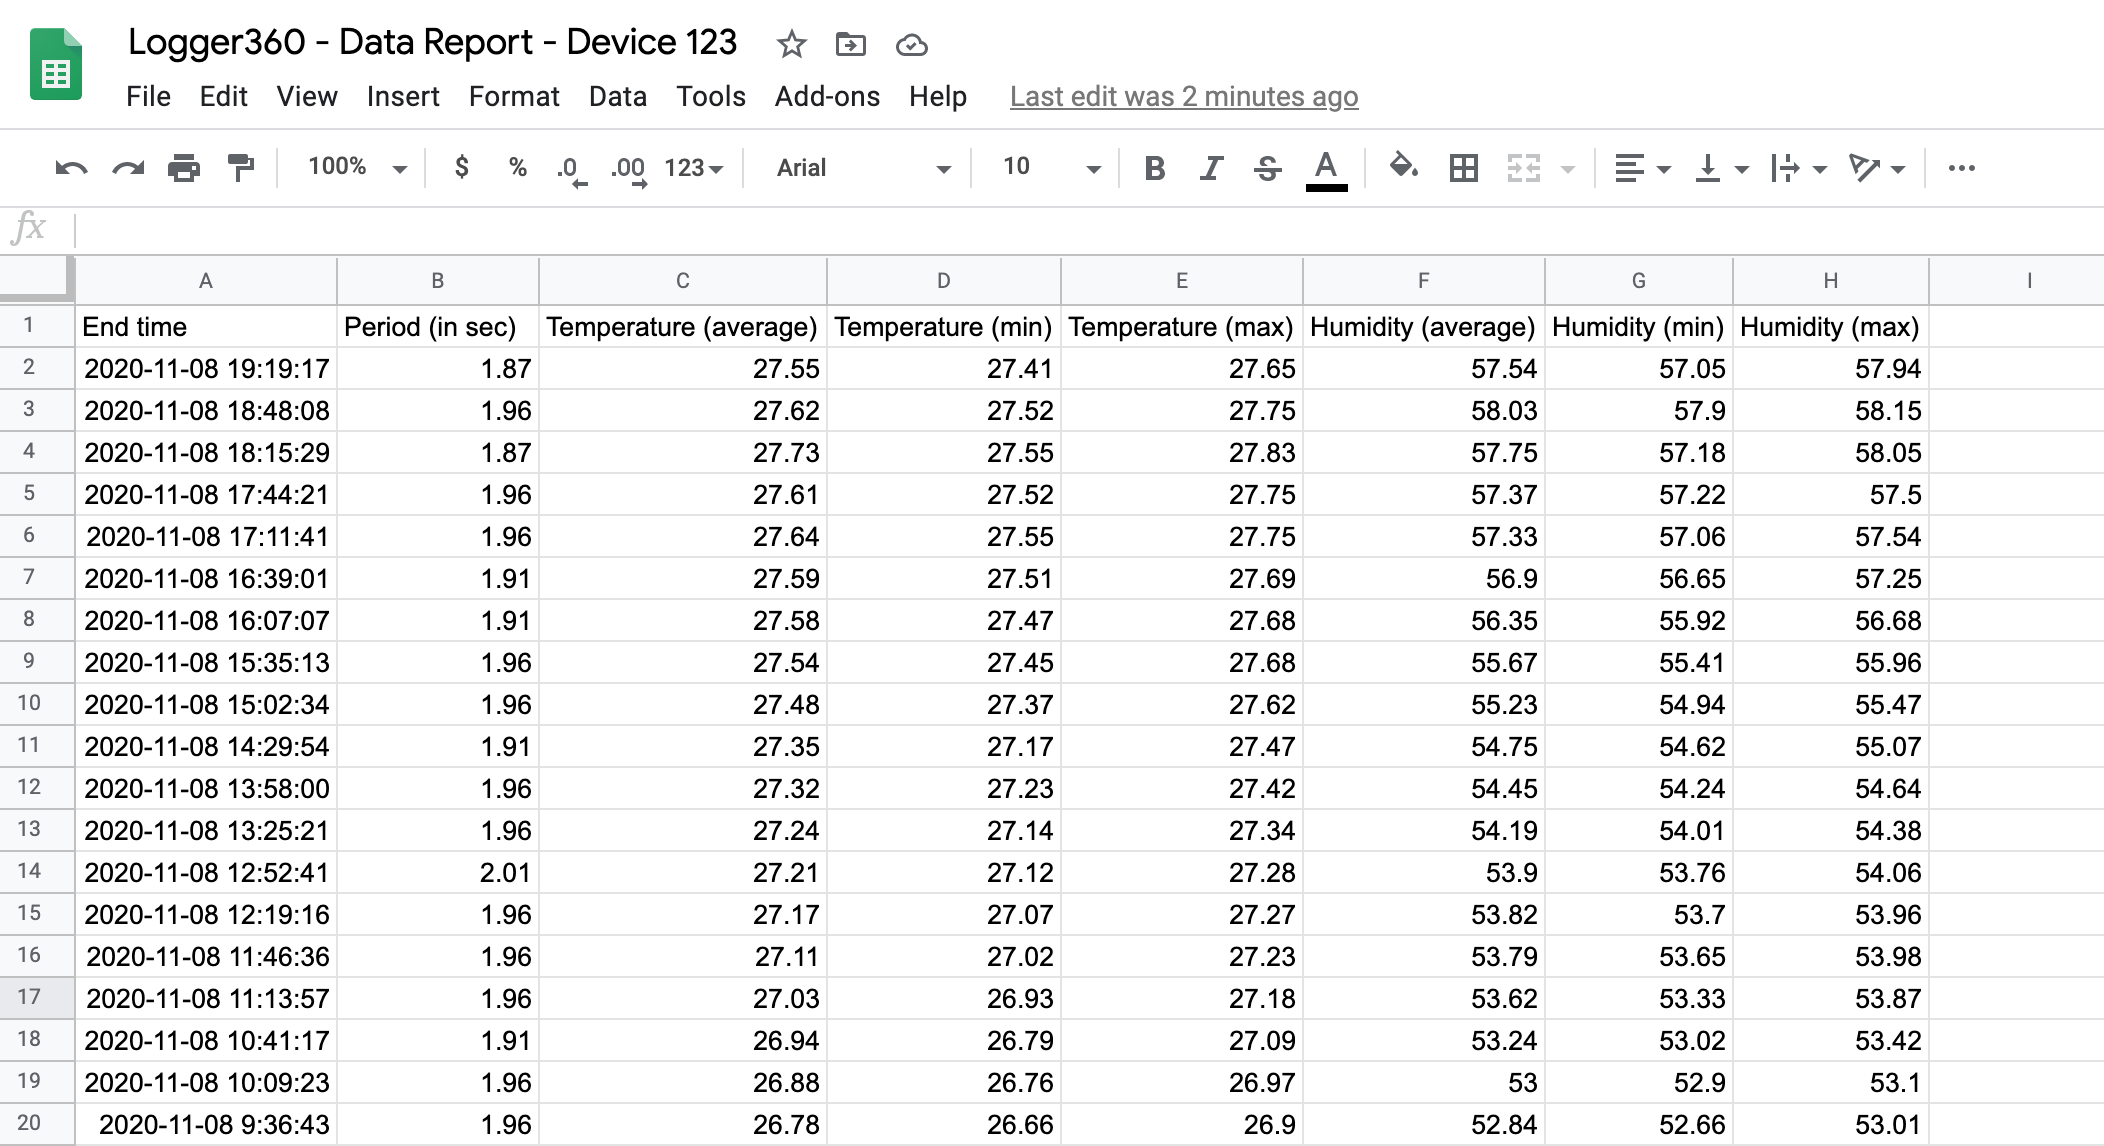Click the Undo arrow
The height and width of the screenshot is (1146, 2104).
tap(71, 168)
